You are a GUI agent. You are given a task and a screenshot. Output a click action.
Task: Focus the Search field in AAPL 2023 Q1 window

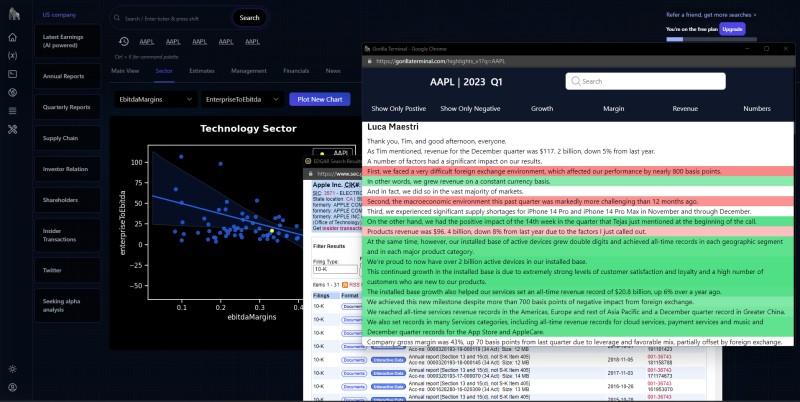point(645,81)
